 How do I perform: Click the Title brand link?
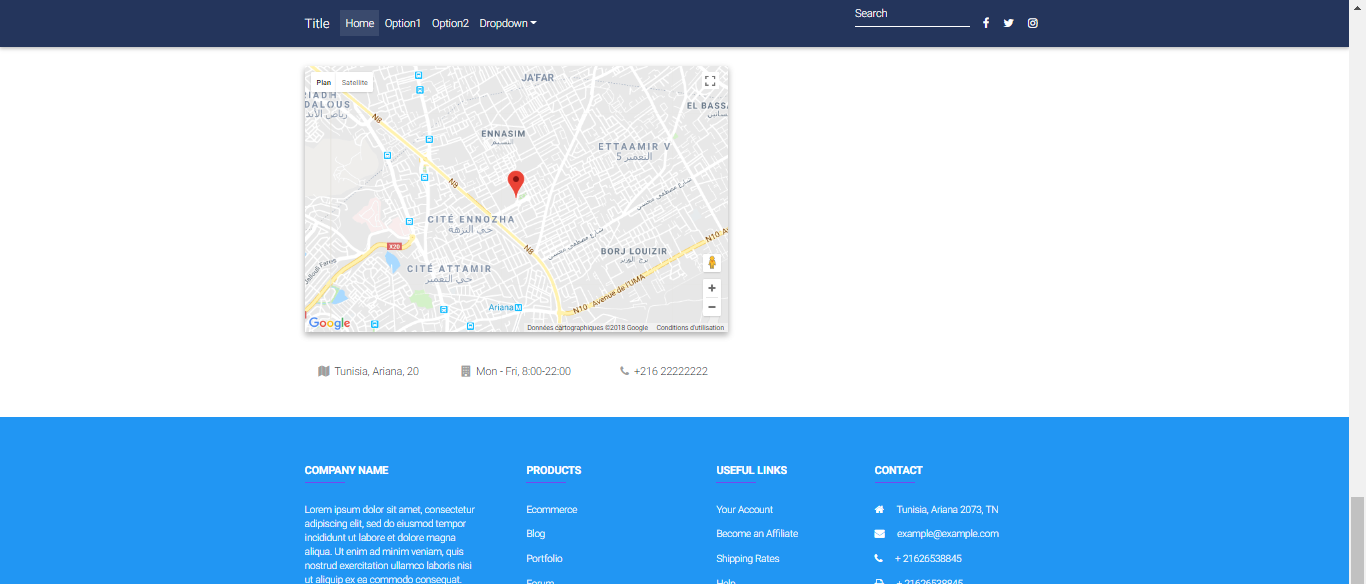point(317,23)
